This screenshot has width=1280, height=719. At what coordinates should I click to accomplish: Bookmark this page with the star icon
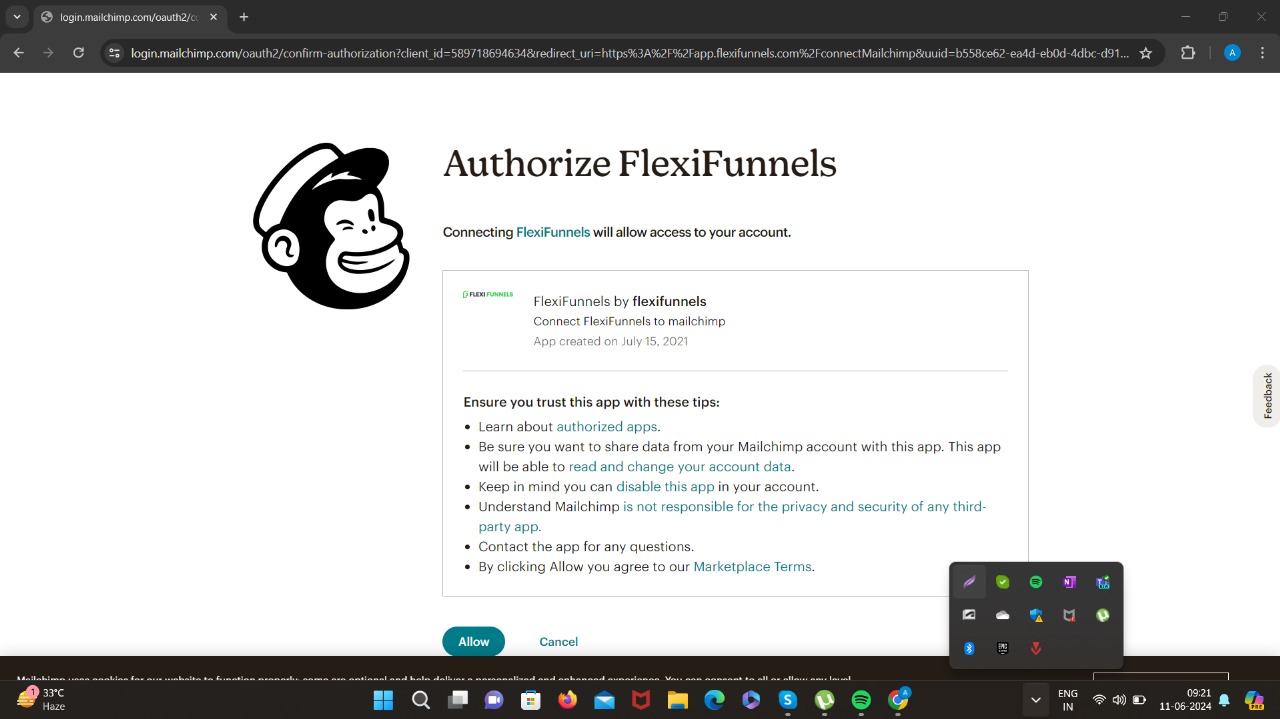[x=1146, y=53]
